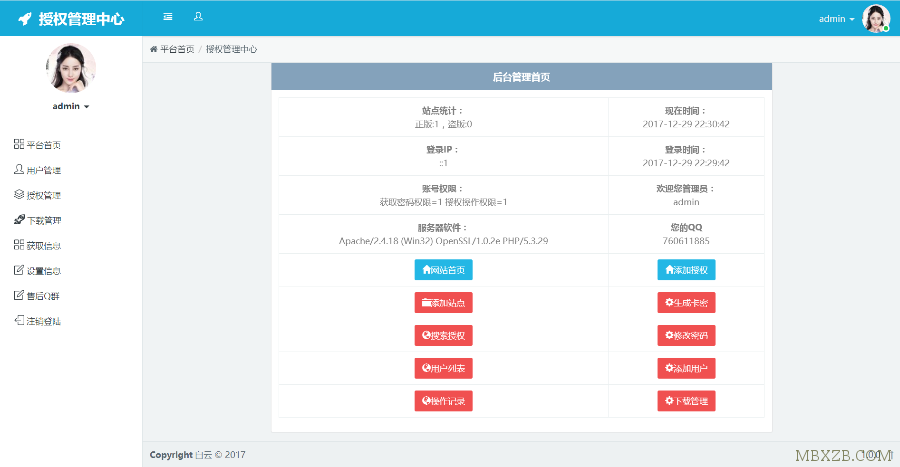Click the red 下载管理 button in panel

[686, 400]
